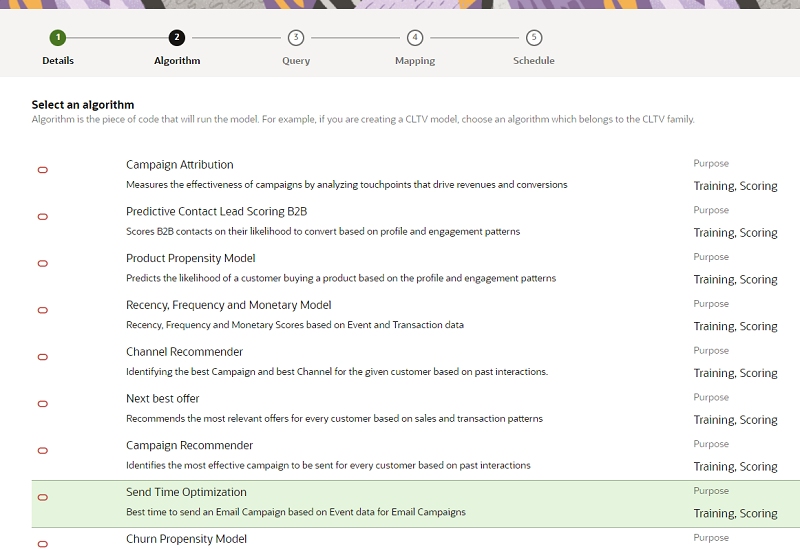Select the Predictive Contact Lead Scoring B2B radio button

pyautogui.click(x=42, y=217)
